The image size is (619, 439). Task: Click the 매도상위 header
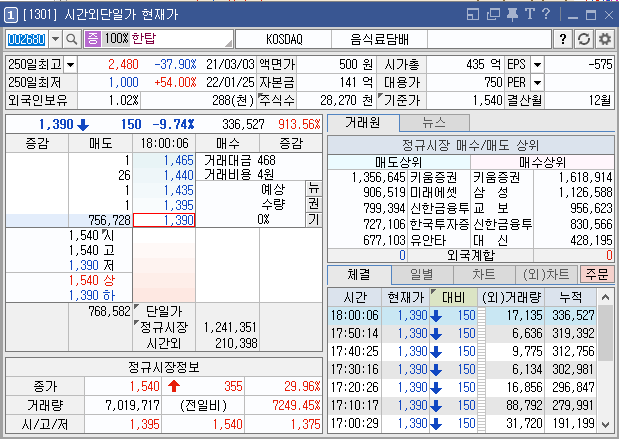coord(399,162)
